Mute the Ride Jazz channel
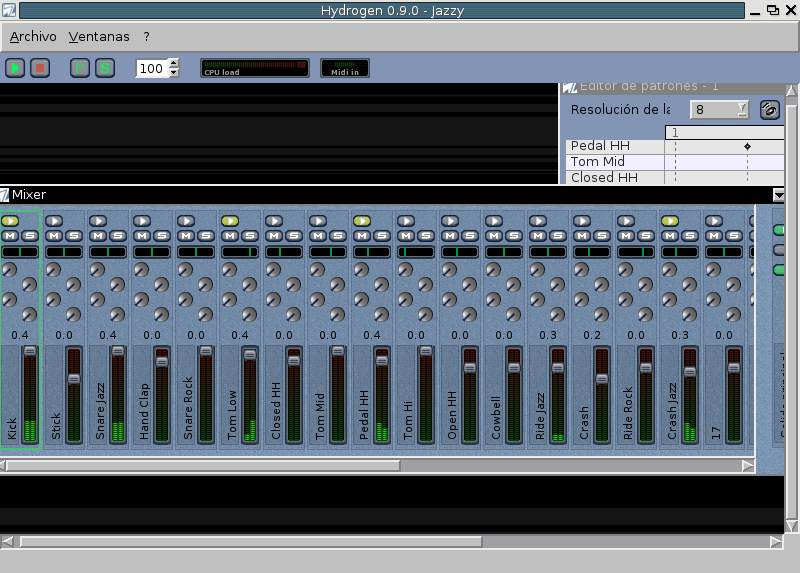The image size is (800, 573). click(538, 236)
